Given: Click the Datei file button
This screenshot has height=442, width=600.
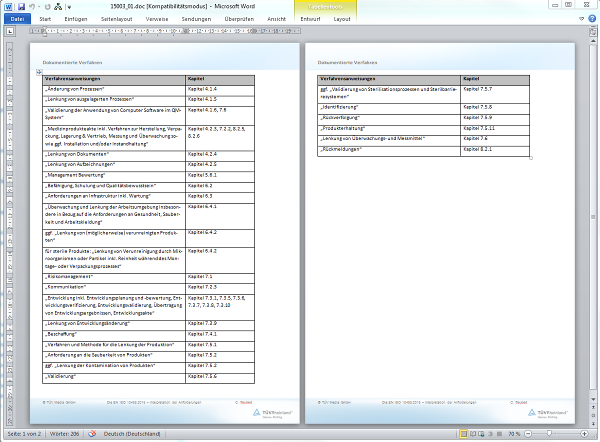Looking at the screenshot, I should click(x=18, y=19).
